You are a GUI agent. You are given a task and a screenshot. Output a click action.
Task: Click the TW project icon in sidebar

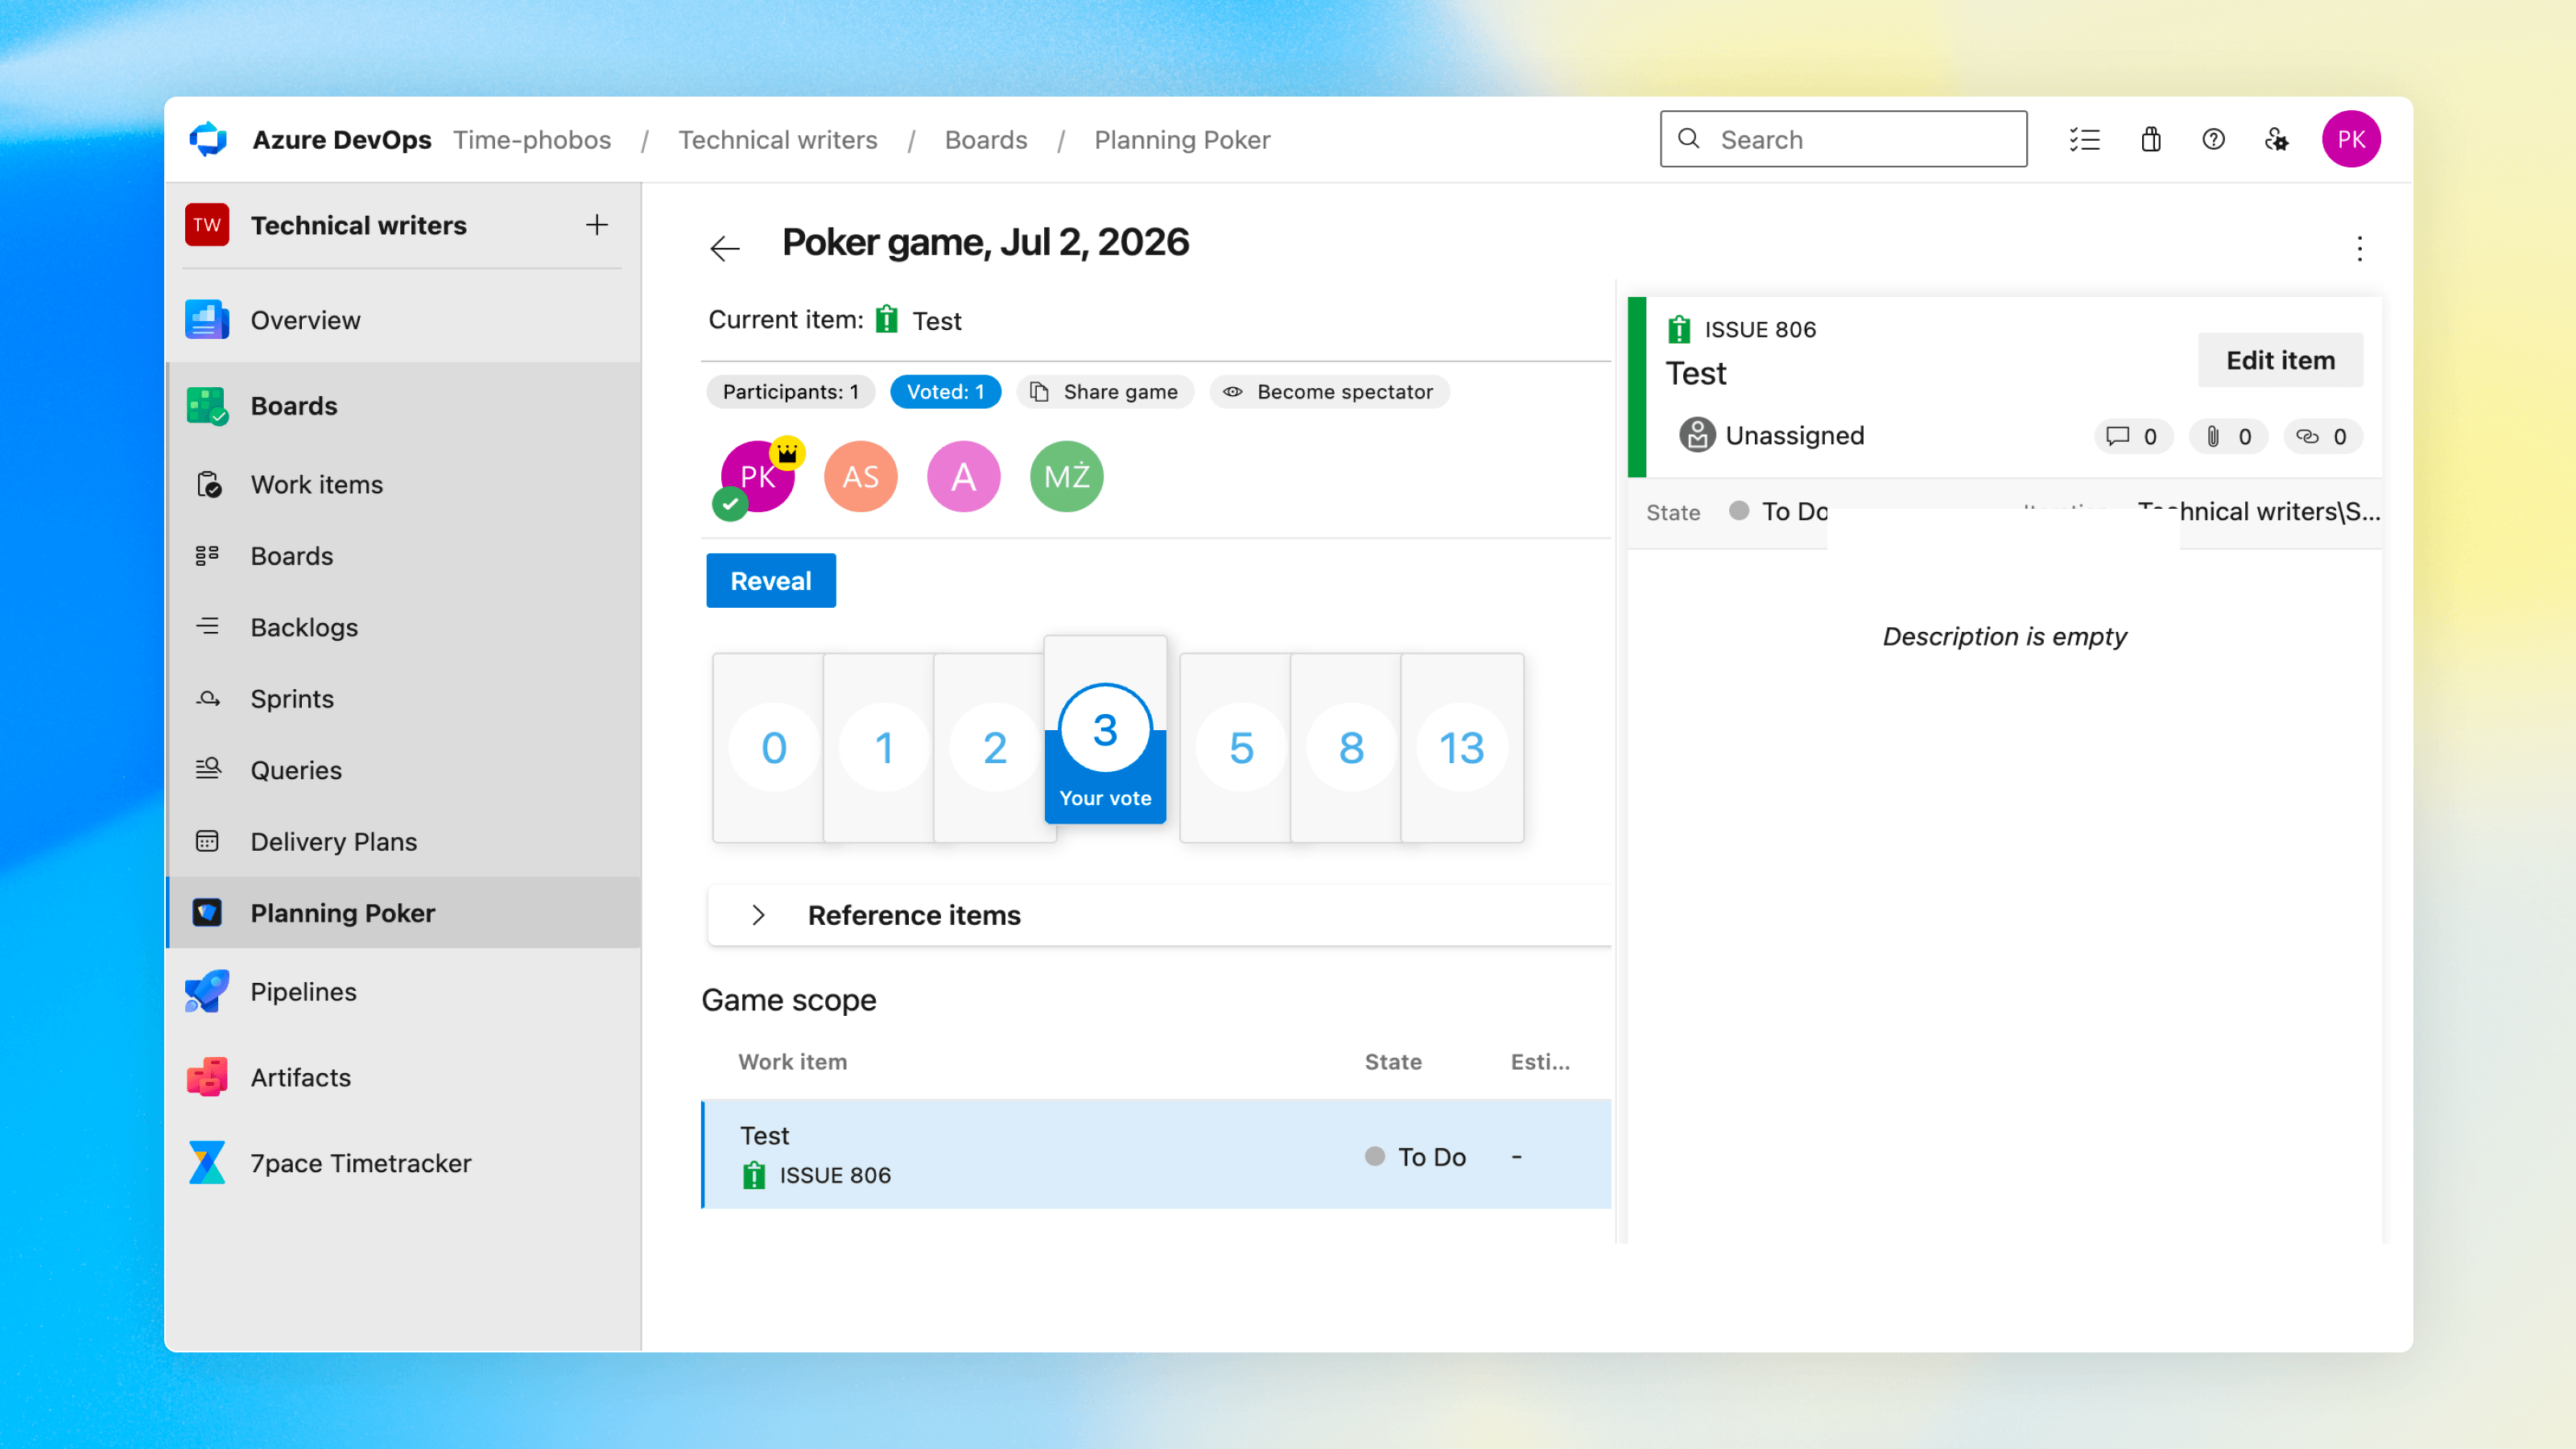207,225
